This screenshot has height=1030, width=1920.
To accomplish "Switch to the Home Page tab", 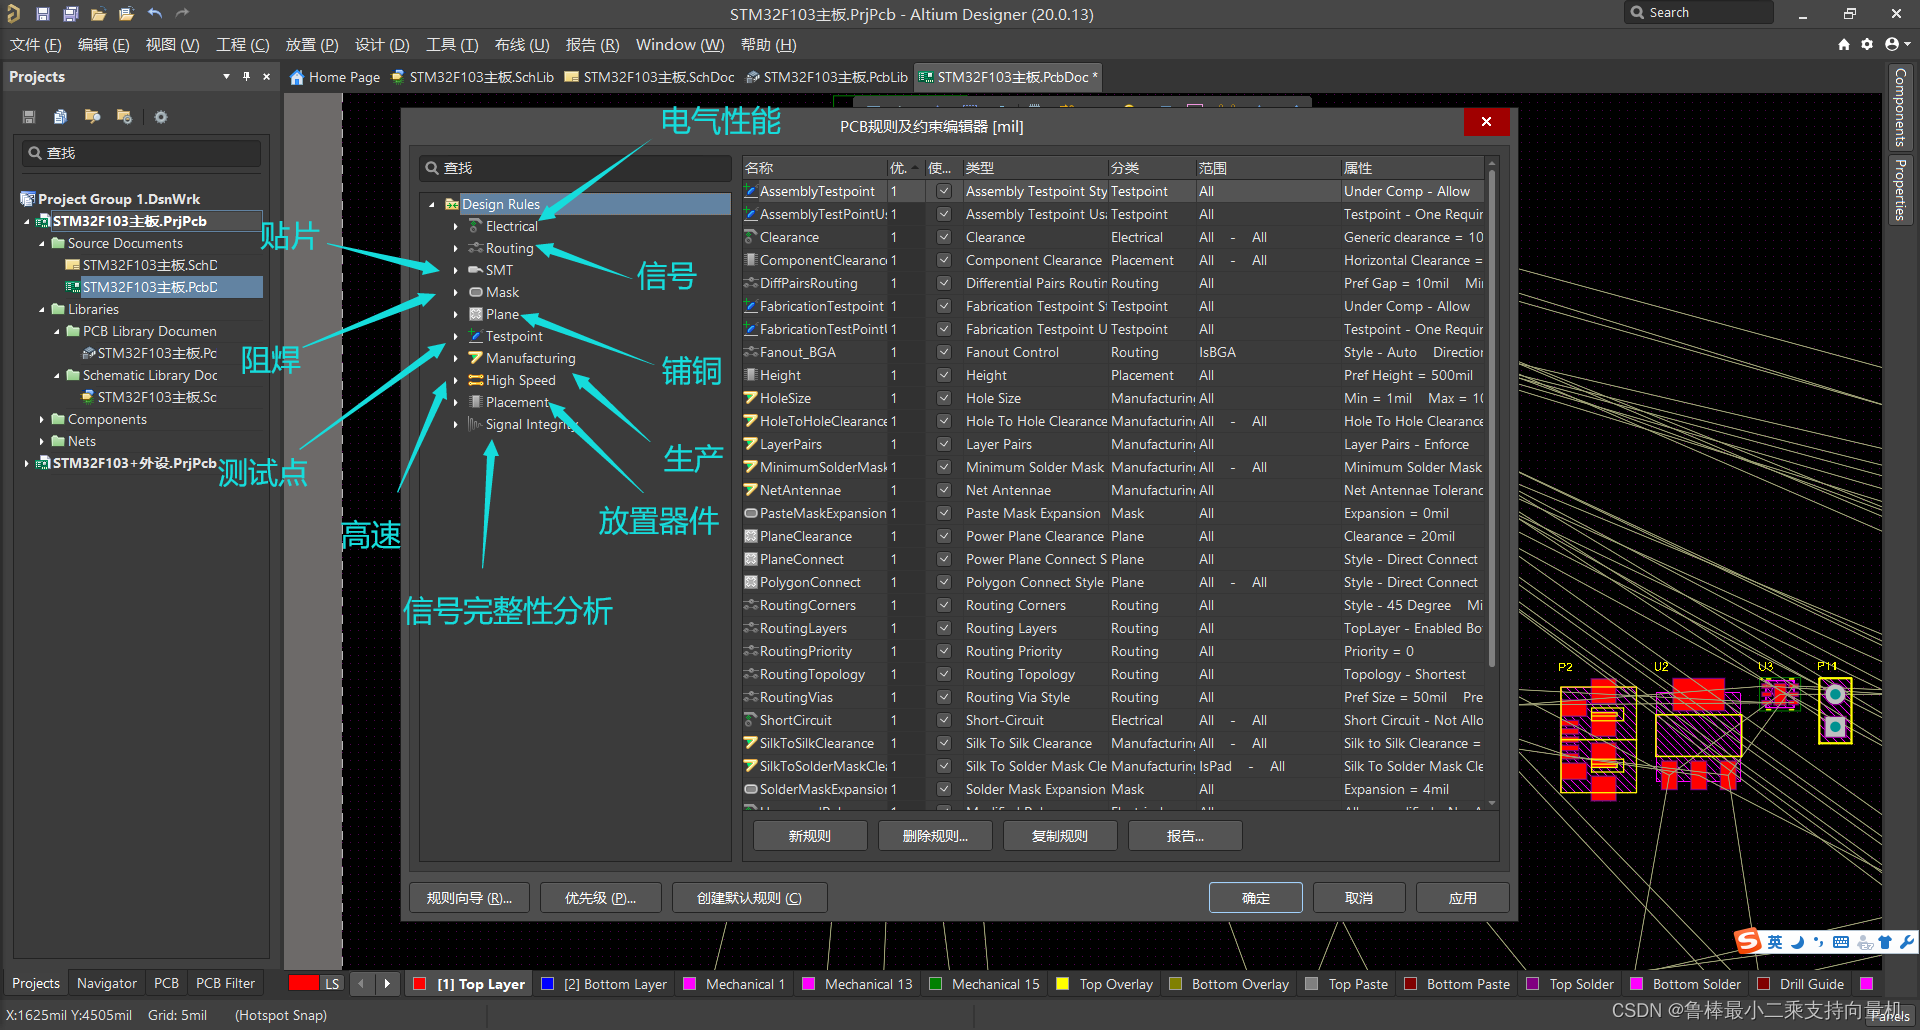I will 335,77.
